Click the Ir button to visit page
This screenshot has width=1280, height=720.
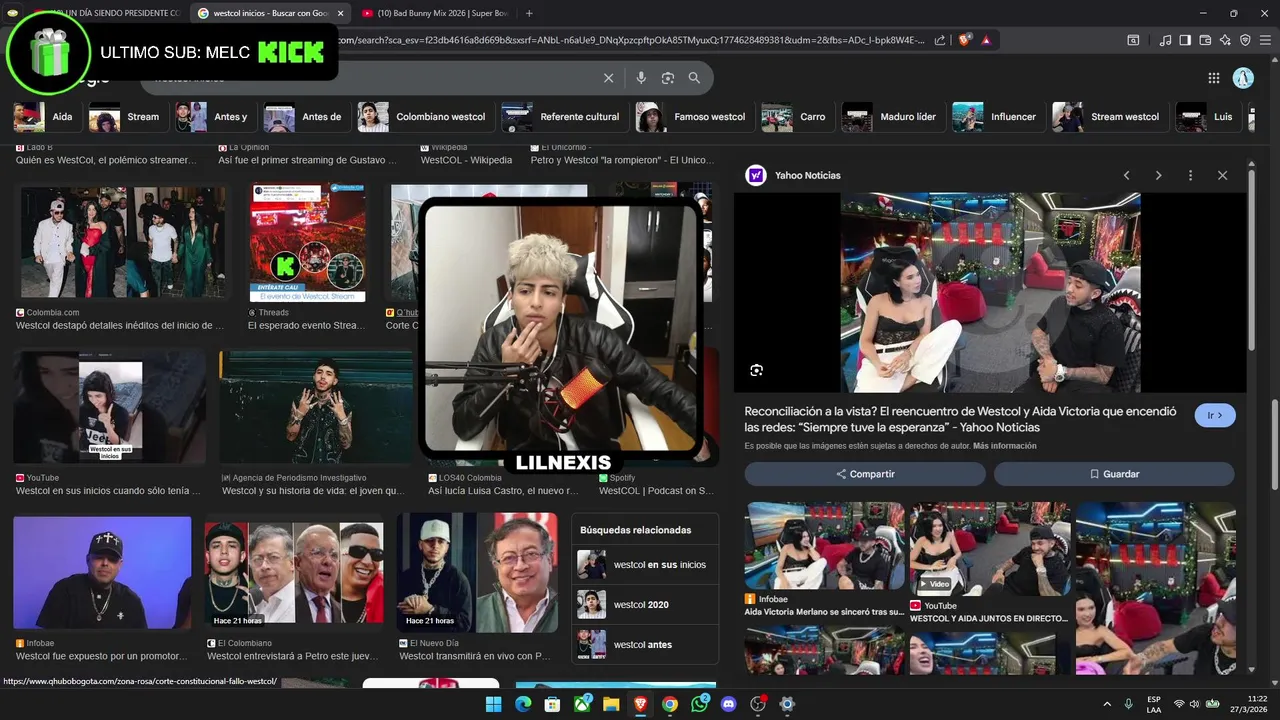click(1215, 415)
